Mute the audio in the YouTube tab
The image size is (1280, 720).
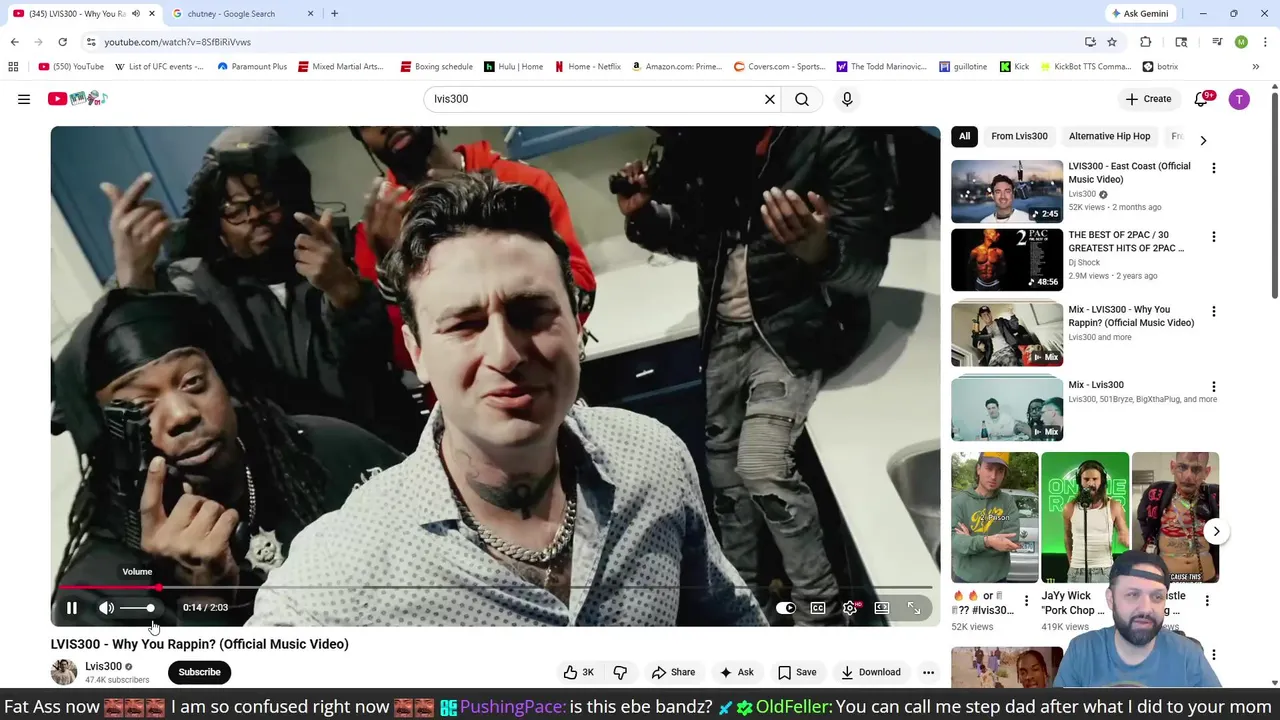pyautogui.click(x=136, y=14)
